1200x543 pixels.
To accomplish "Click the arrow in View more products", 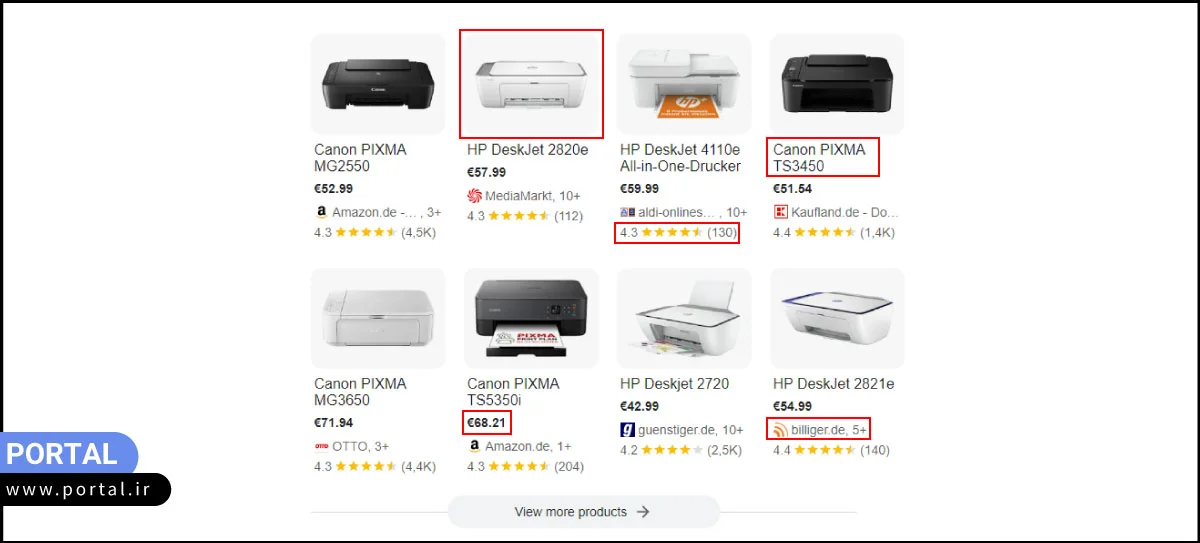I will [643, 512].
